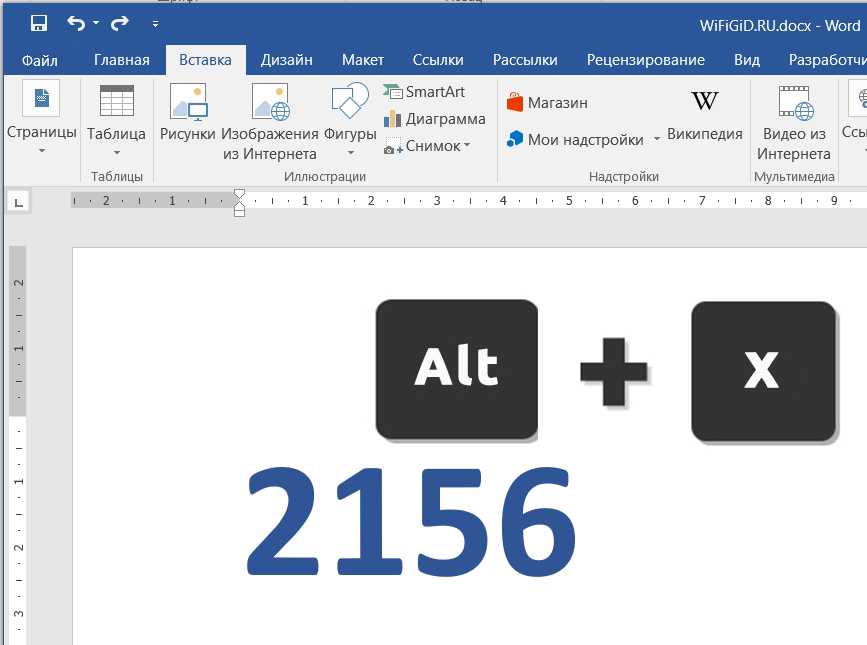867x645 pixels.
Task: Switch to the Главная tab
Action: pyautogui.click(x=121, y=60)
